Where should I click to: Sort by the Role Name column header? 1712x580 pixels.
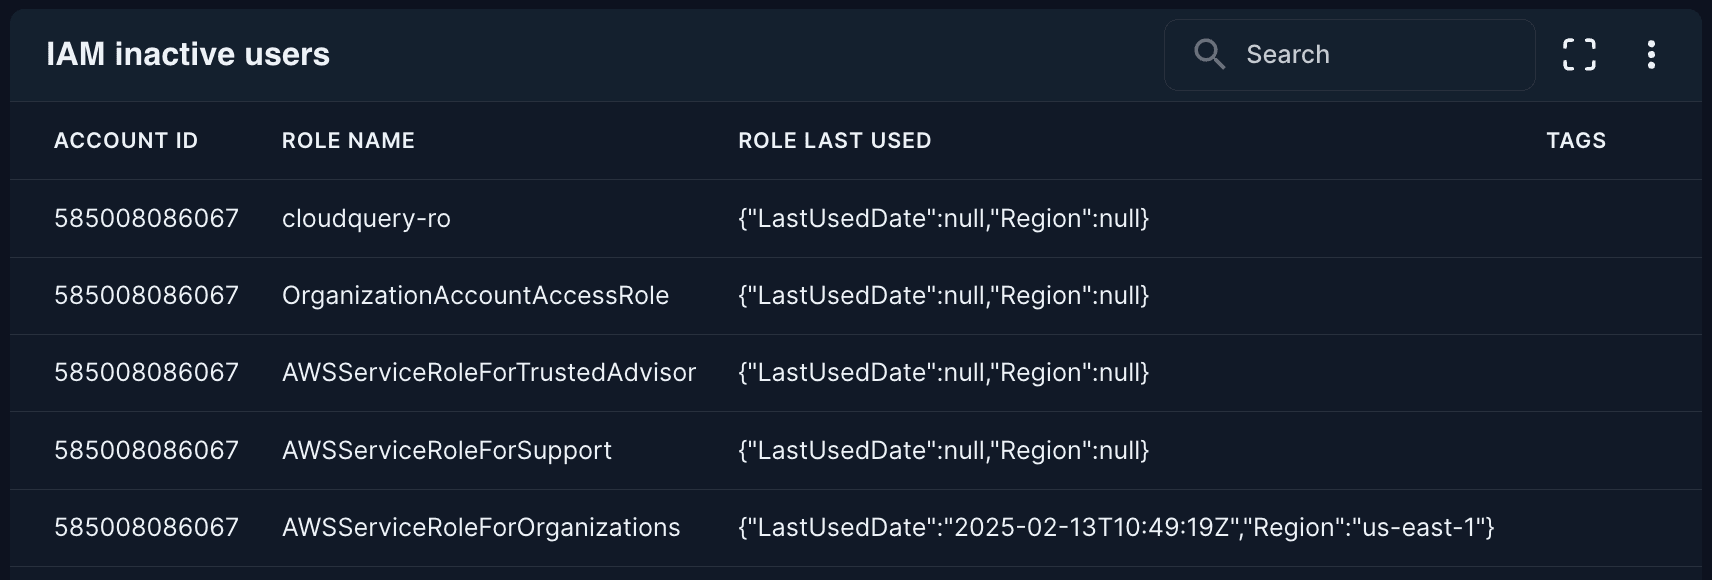tap(348, 141)
